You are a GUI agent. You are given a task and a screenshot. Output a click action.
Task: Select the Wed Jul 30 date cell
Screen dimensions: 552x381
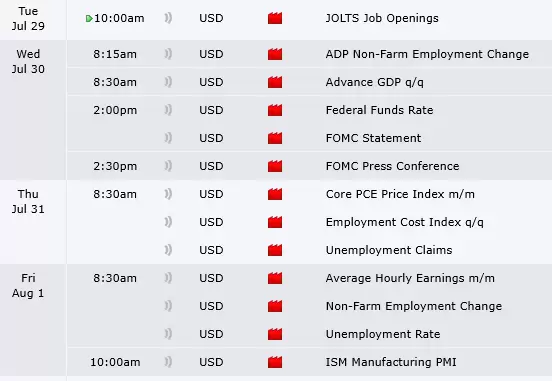pos(28,62)
